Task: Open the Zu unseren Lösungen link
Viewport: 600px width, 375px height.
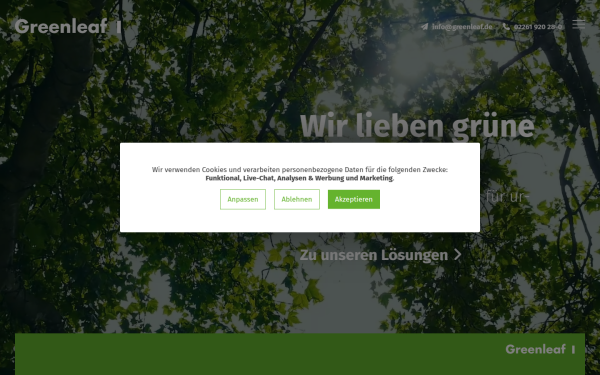Action: (x=380, y=255)
